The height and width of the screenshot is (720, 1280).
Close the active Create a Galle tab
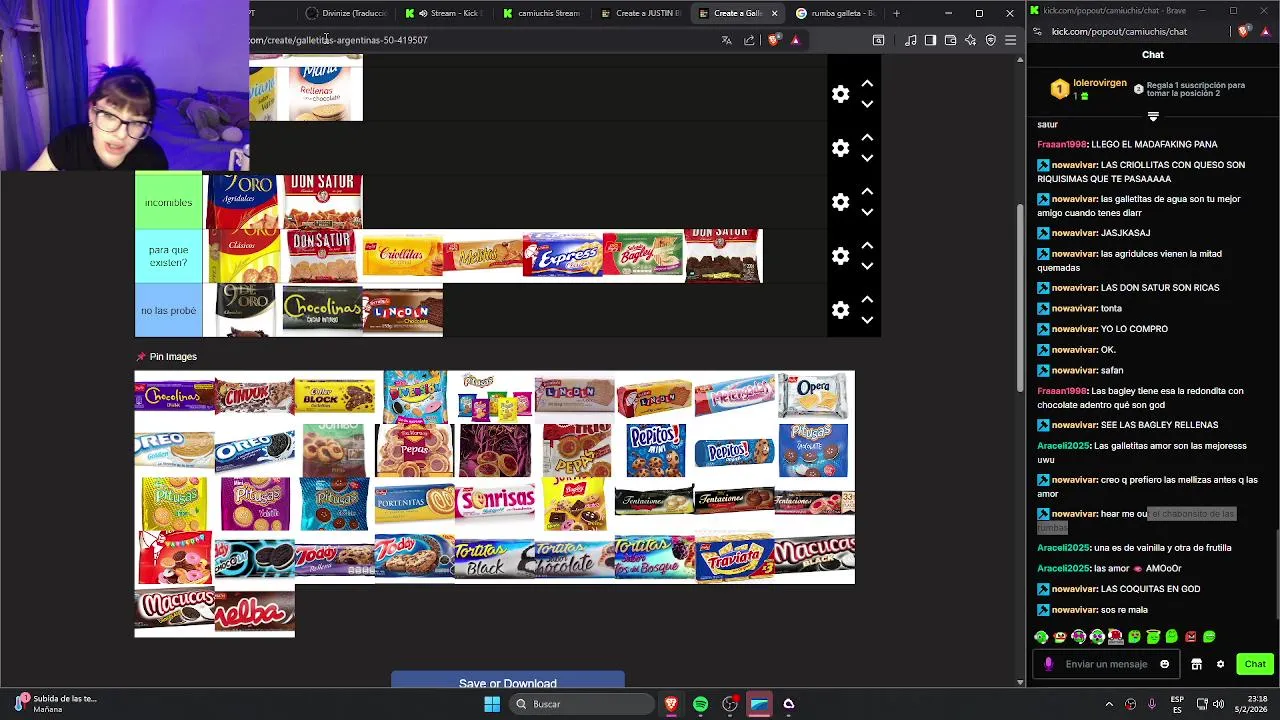pos(774,13)
